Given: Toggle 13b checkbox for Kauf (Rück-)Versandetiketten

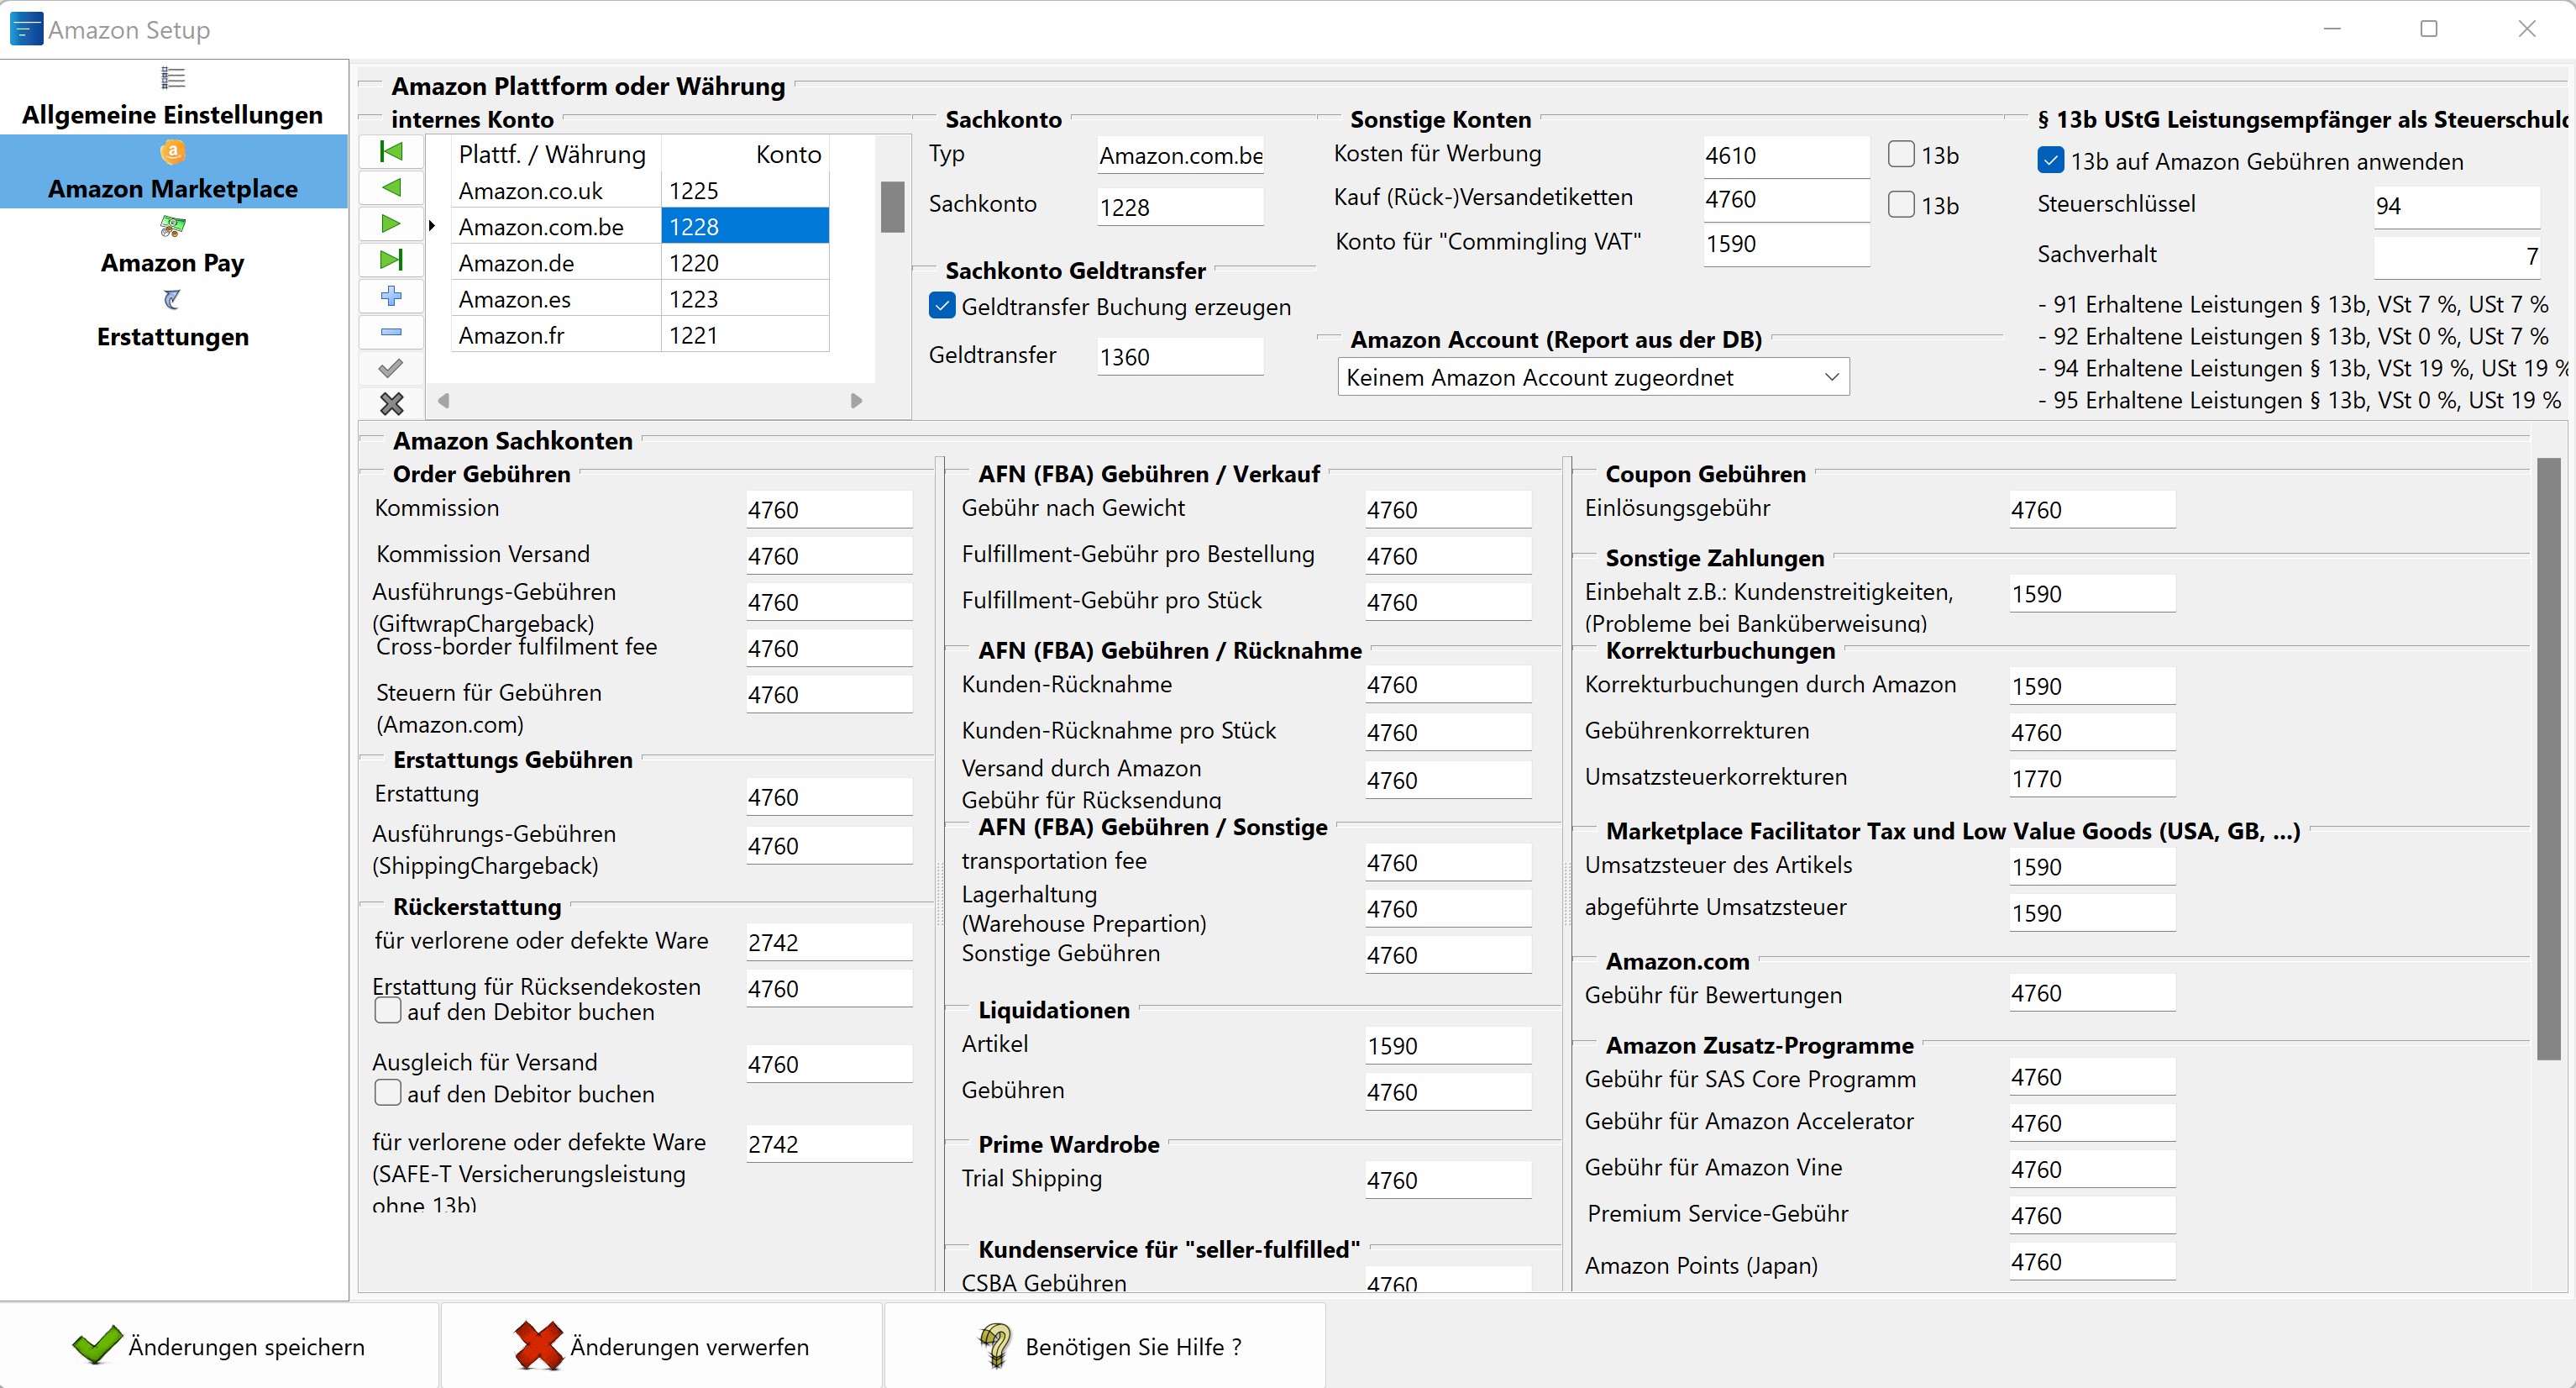Looking at the screenshot, I should (1901, 204).
